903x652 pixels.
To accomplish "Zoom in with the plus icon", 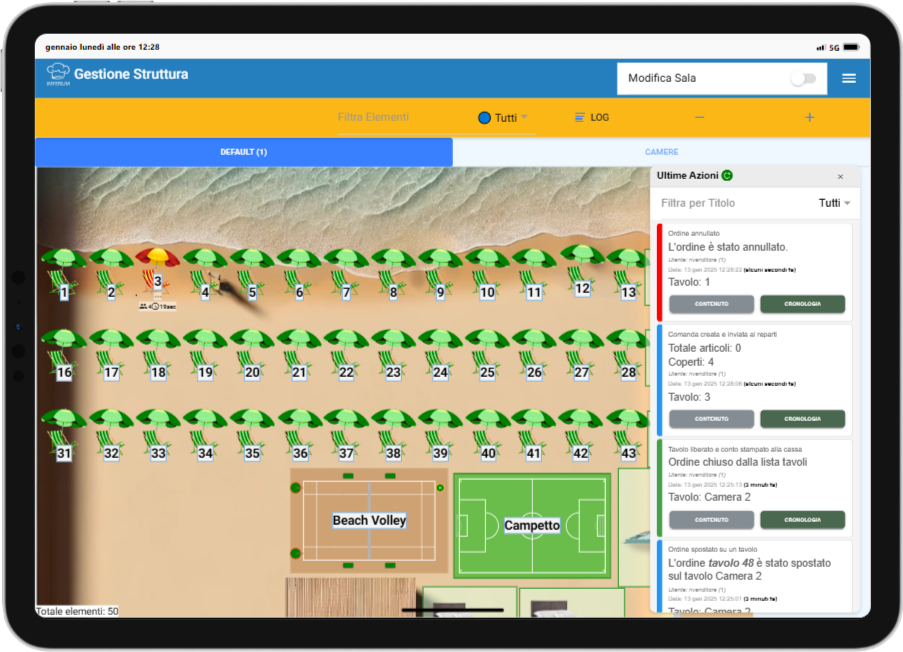I will [x=809, y=117].
